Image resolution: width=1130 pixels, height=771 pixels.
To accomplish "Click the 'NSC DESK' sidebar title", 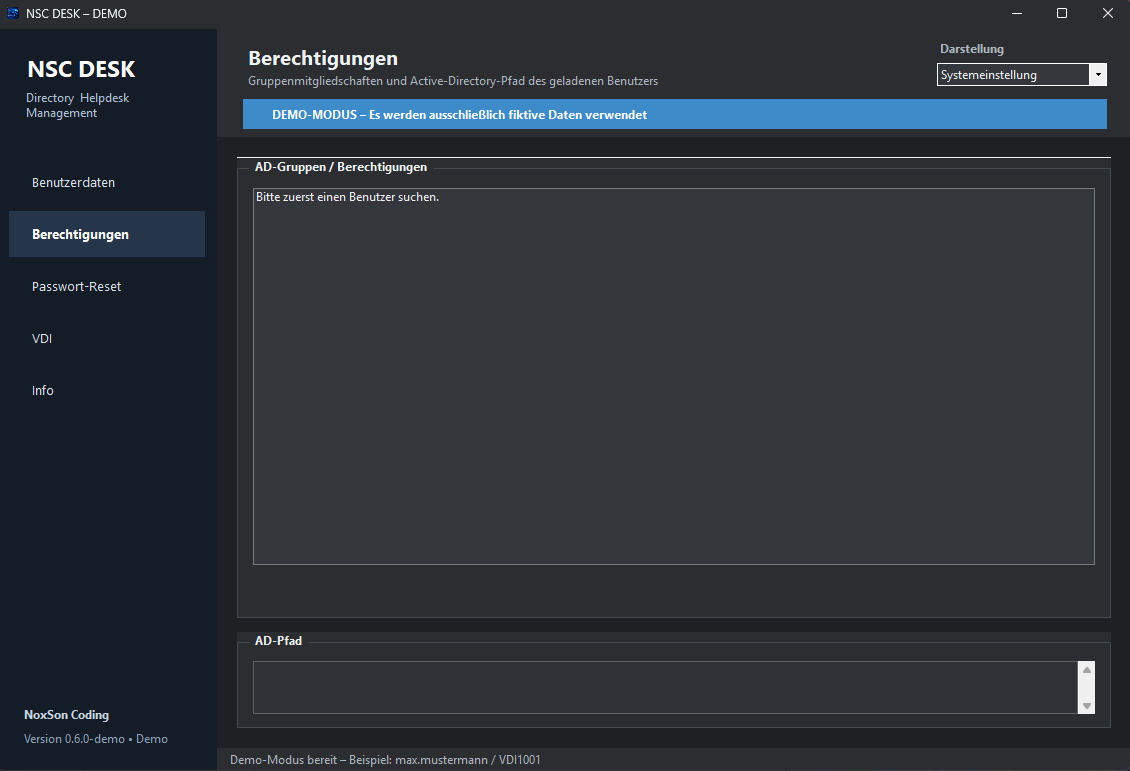I will pyautogui.click(x=81, y=69).
